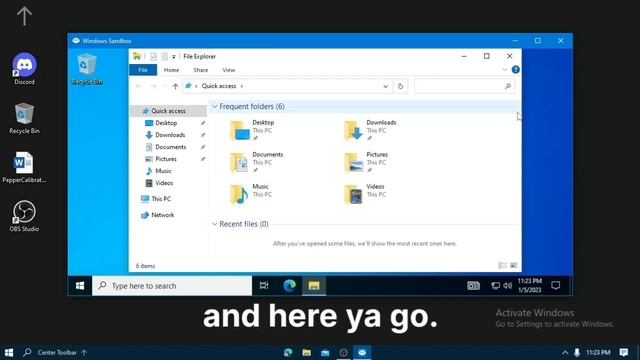Select the Videos frequent folder
The height and width of the screenshot is (360, 640).
[364, 194]
